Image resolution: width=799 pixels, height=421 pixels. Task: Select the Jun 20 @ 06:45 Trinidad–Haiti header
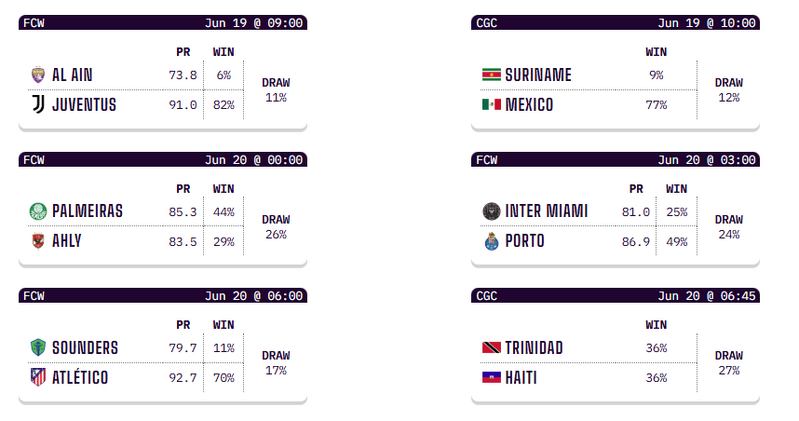615,296
